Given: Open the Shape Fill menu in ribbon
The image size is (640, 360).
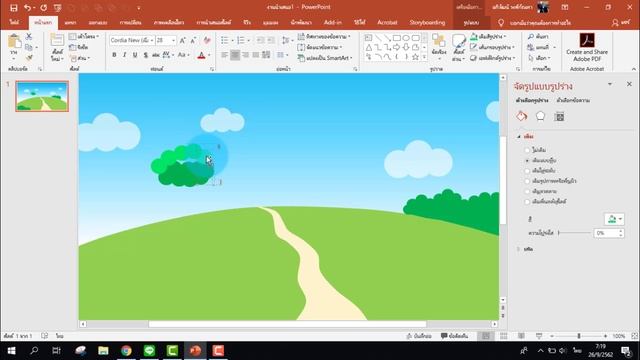Looking at the screenshot, I should click(x=488, y=37).
